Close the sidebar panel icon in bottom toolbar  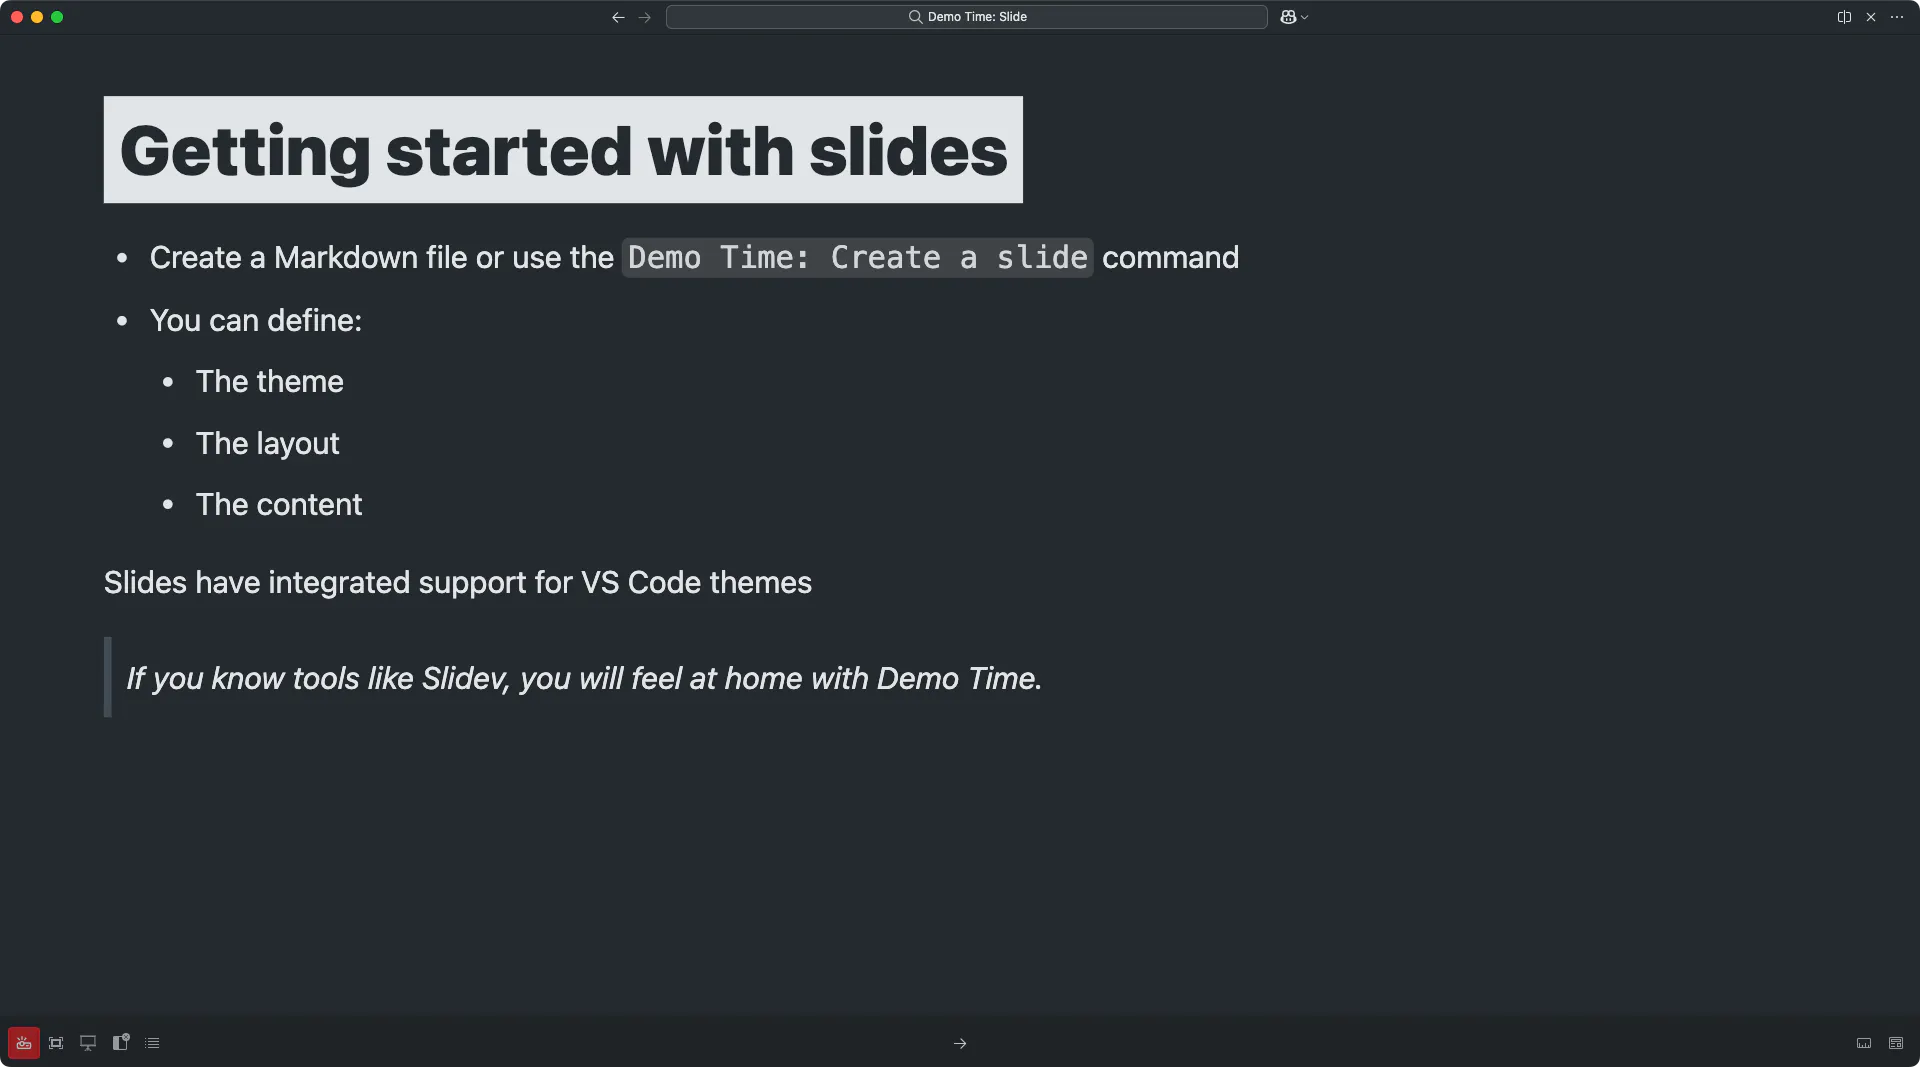tap(121, 1042)
